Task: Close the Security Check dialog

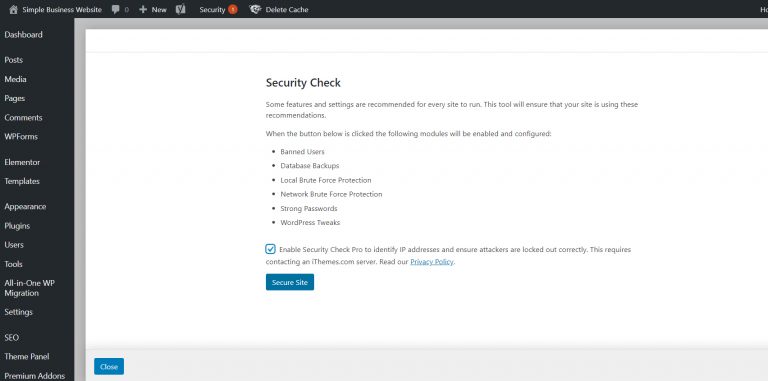Action: click(109, 366)
